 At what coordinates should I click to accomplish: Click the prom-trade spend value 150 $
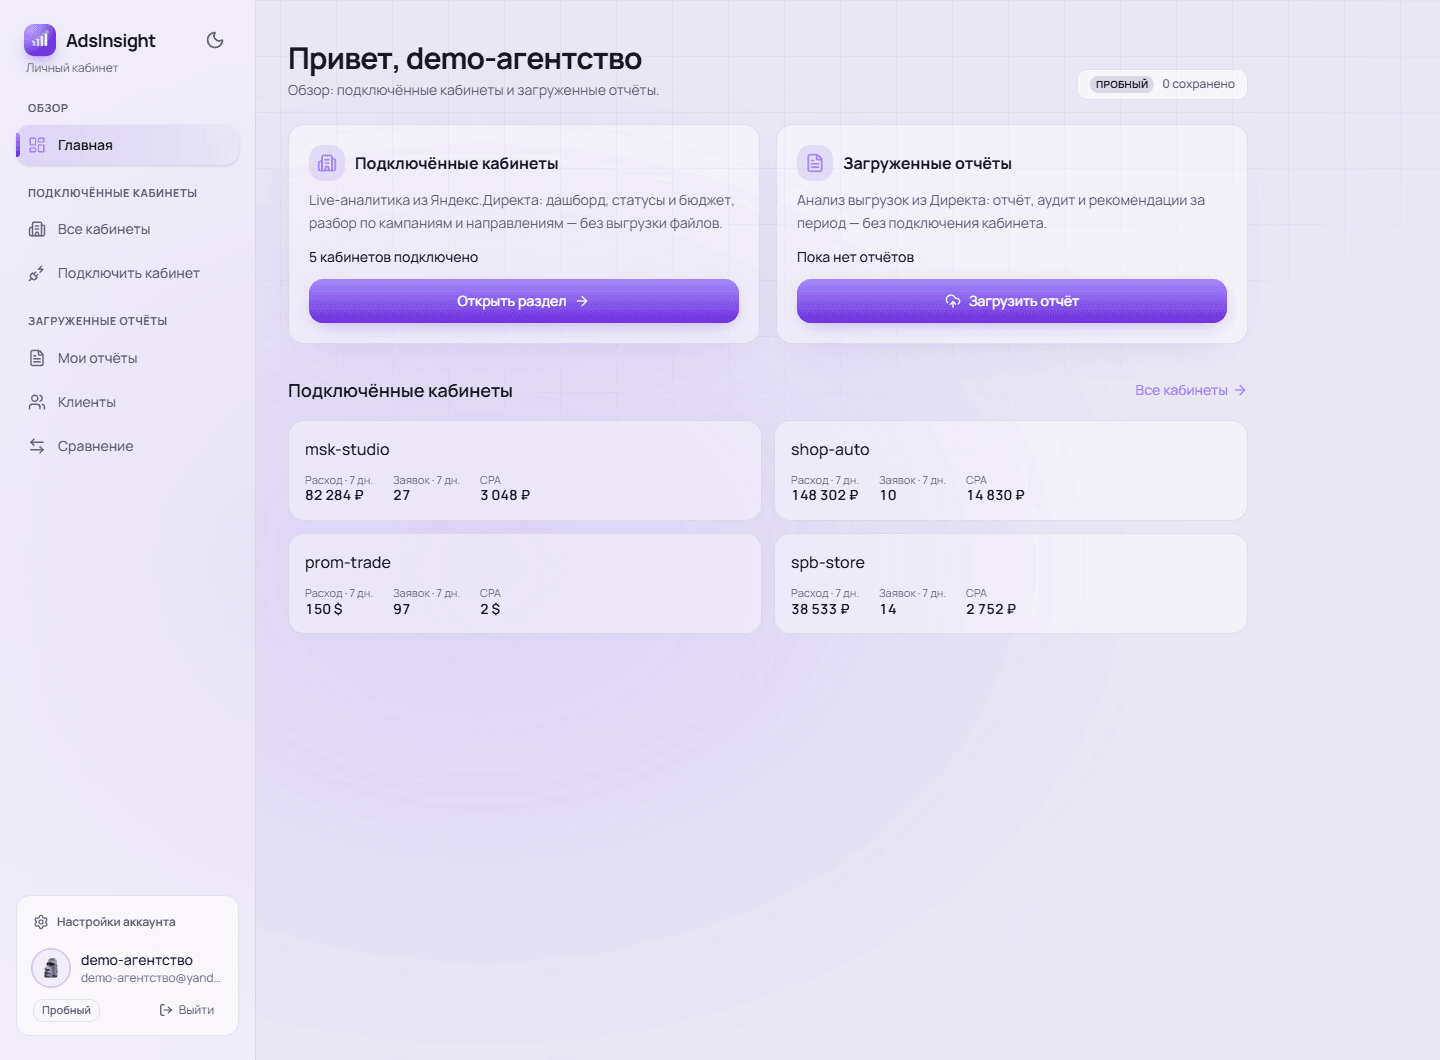pos(324,609)
